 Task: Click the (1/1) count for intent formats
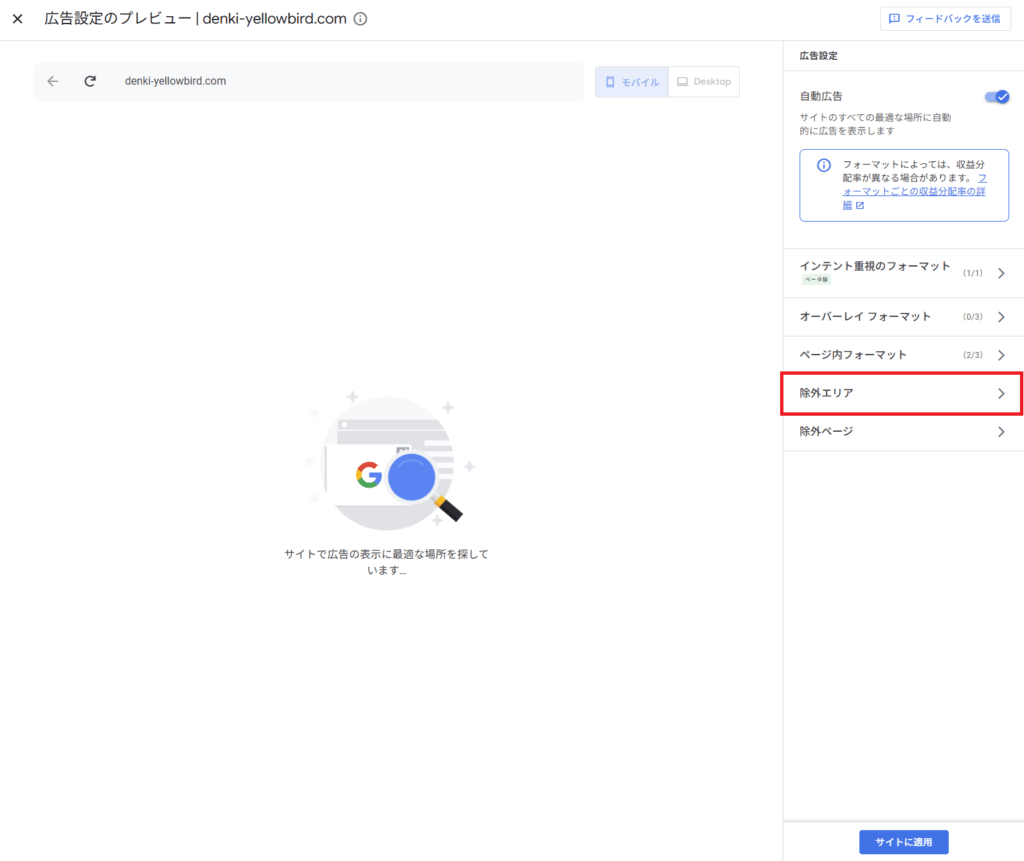pos(972,273)
